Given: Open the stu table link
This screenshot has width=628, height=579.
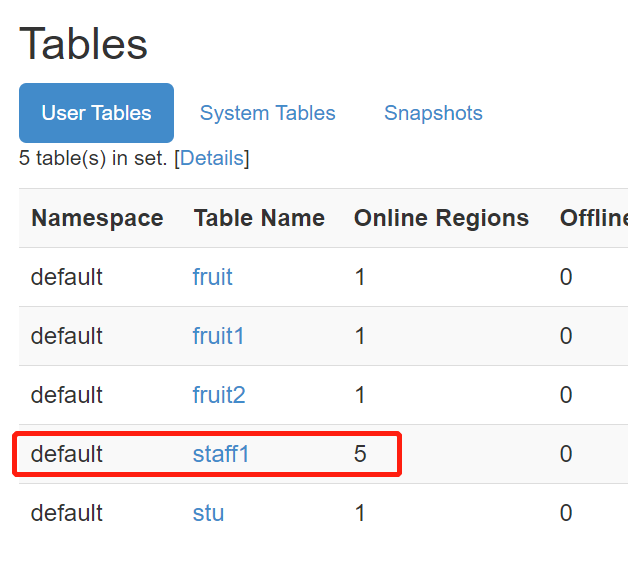Looking at the screenshot, I should click(x=208, y=513).
